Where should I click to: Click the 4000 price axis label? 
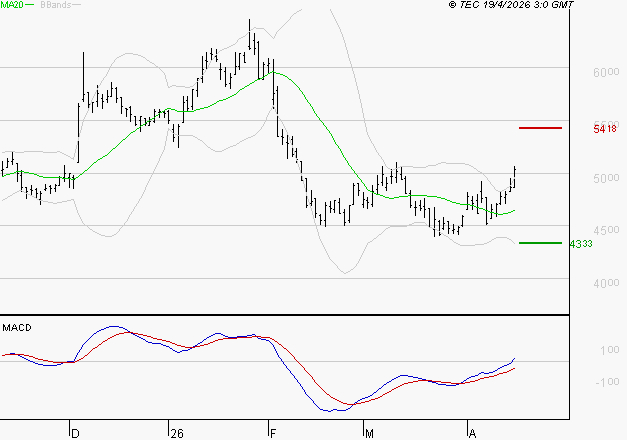tap(606, 283)
